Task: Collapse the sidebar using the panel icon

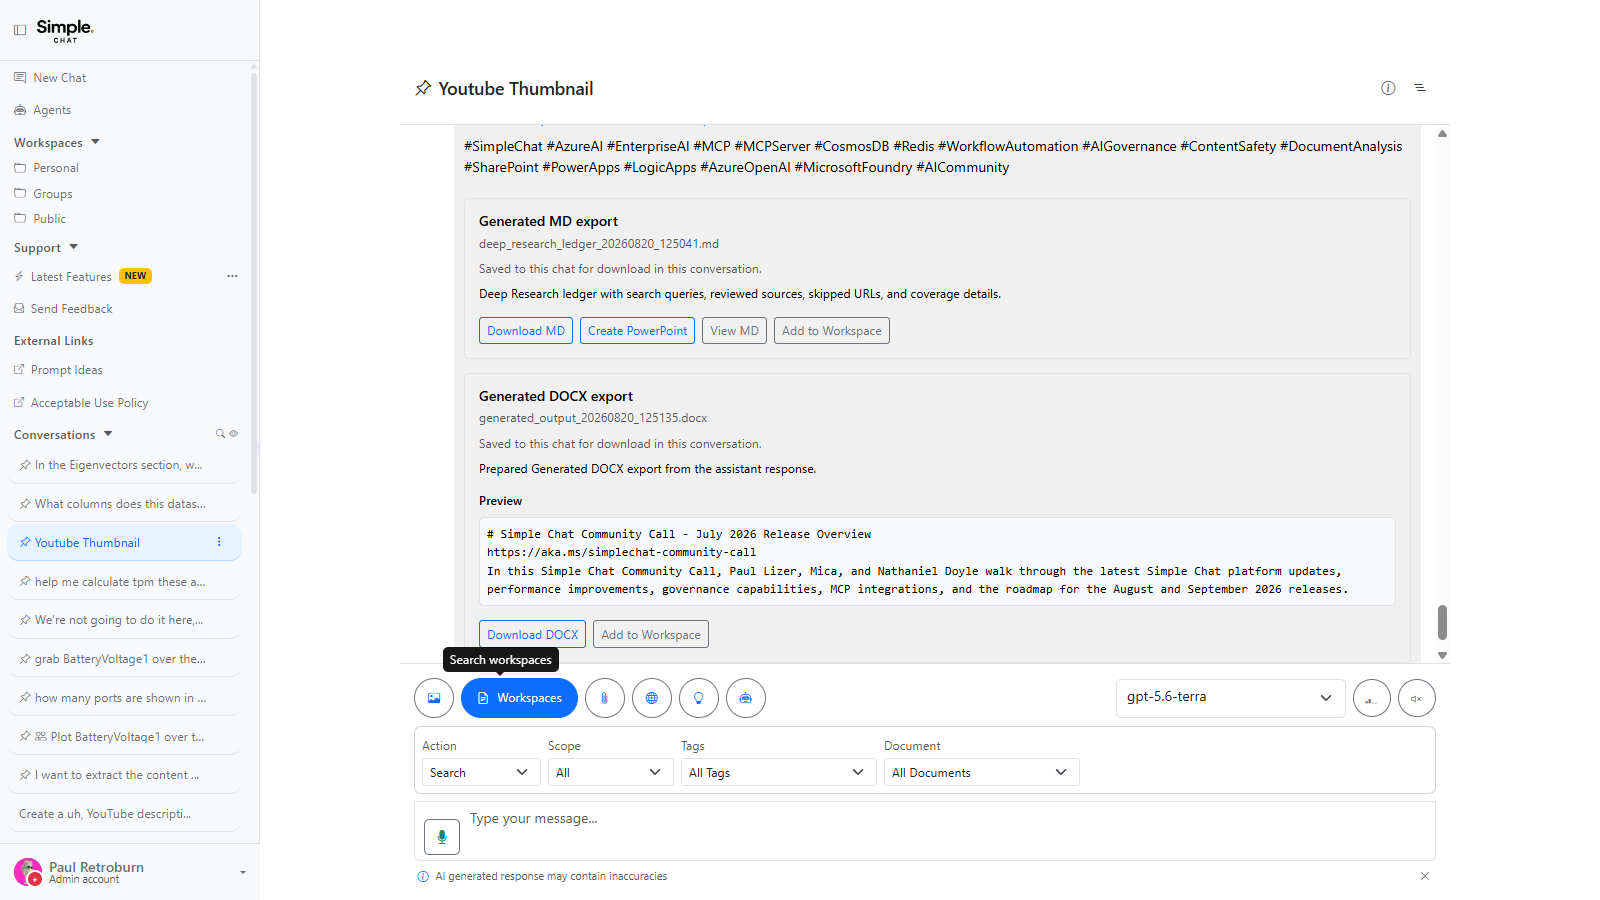Action: [x=20, y=30]
